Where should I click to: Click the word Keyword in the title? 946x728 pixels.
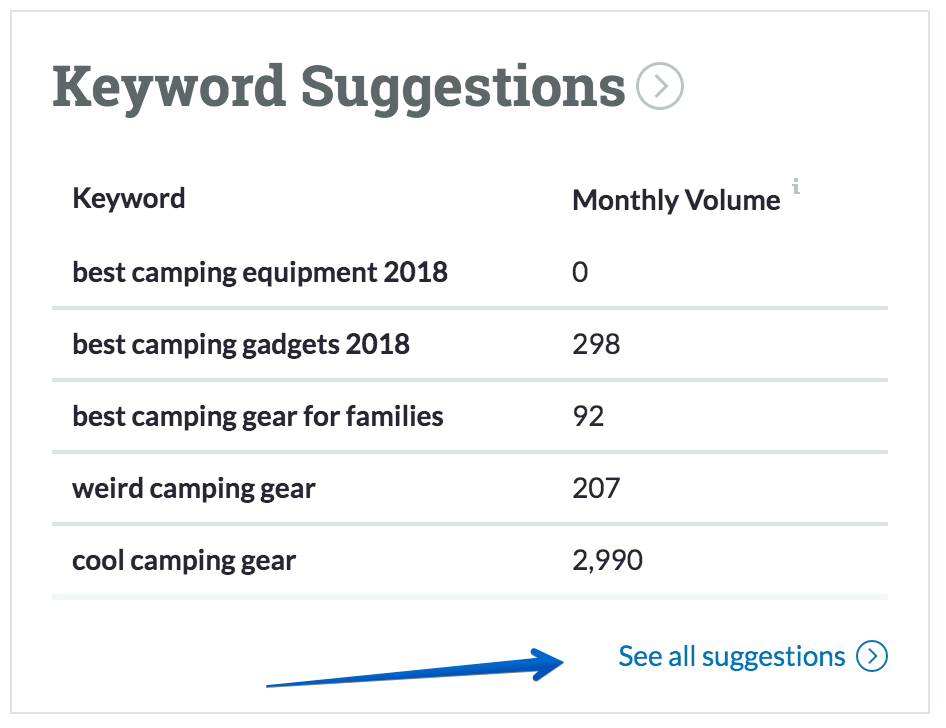pos(169,89)
